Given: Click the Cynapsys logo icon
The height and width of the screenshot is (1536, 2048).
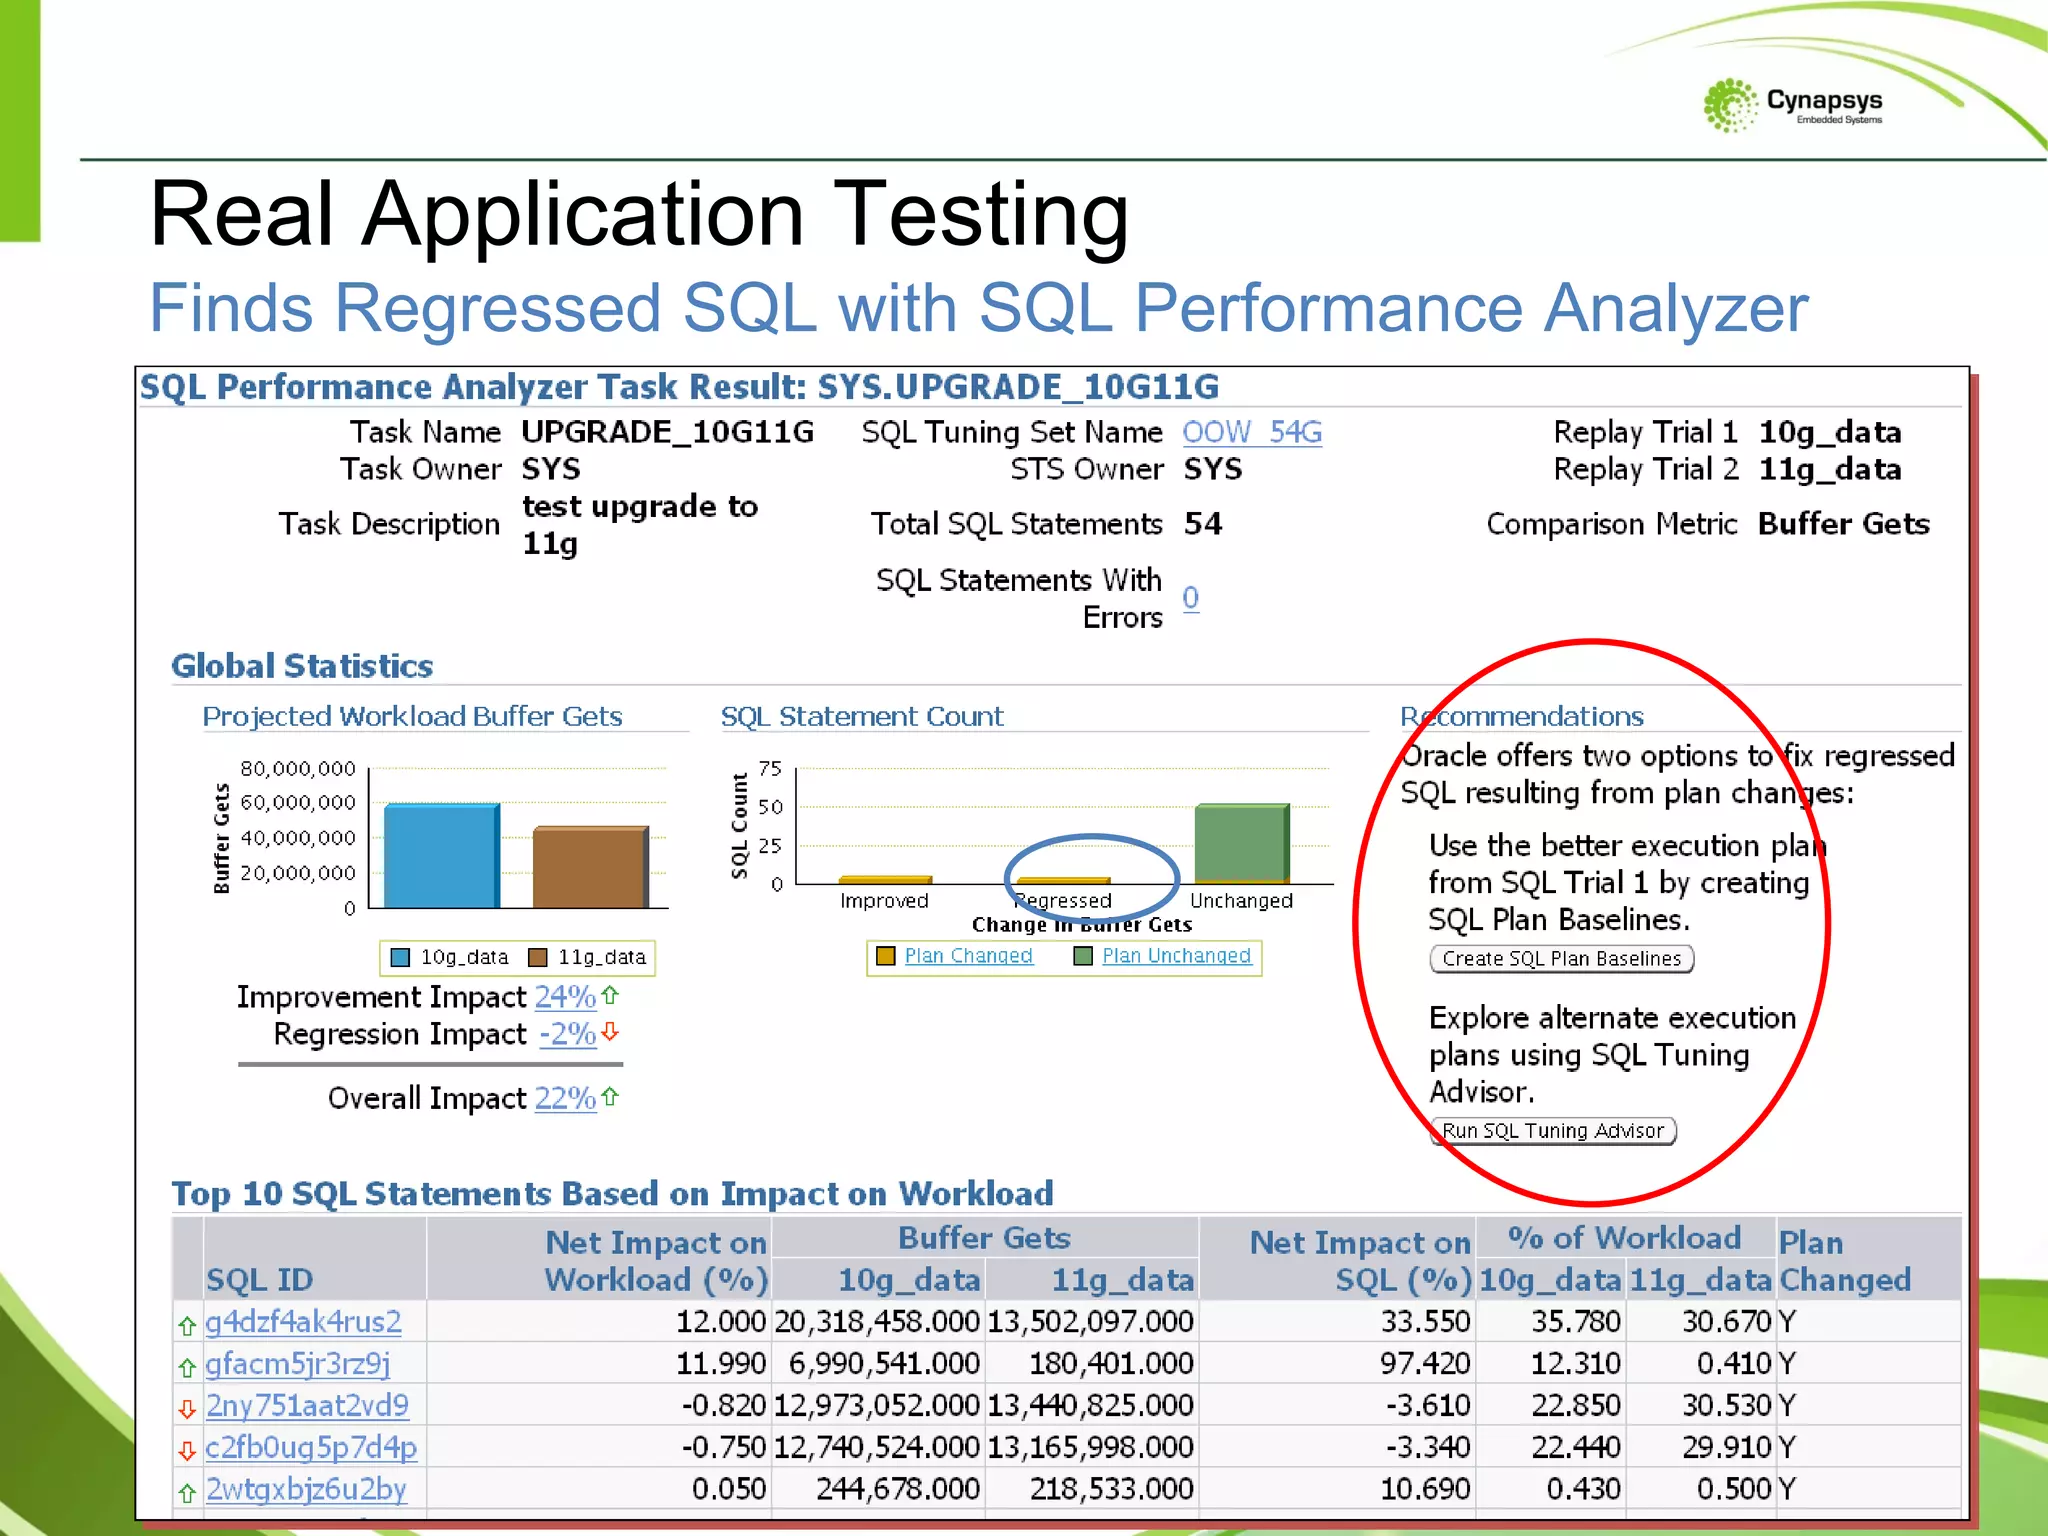Looking at the screenshot, I should pos(1730,105).
